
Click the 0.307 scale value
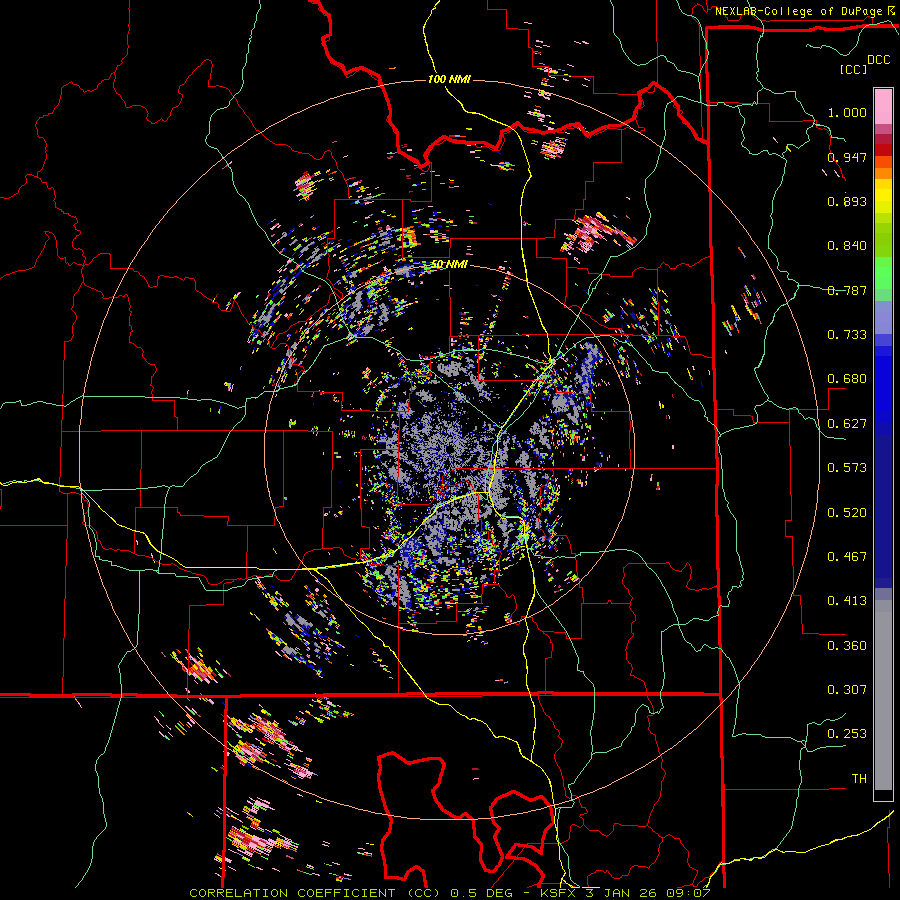[x=847, y=690]
